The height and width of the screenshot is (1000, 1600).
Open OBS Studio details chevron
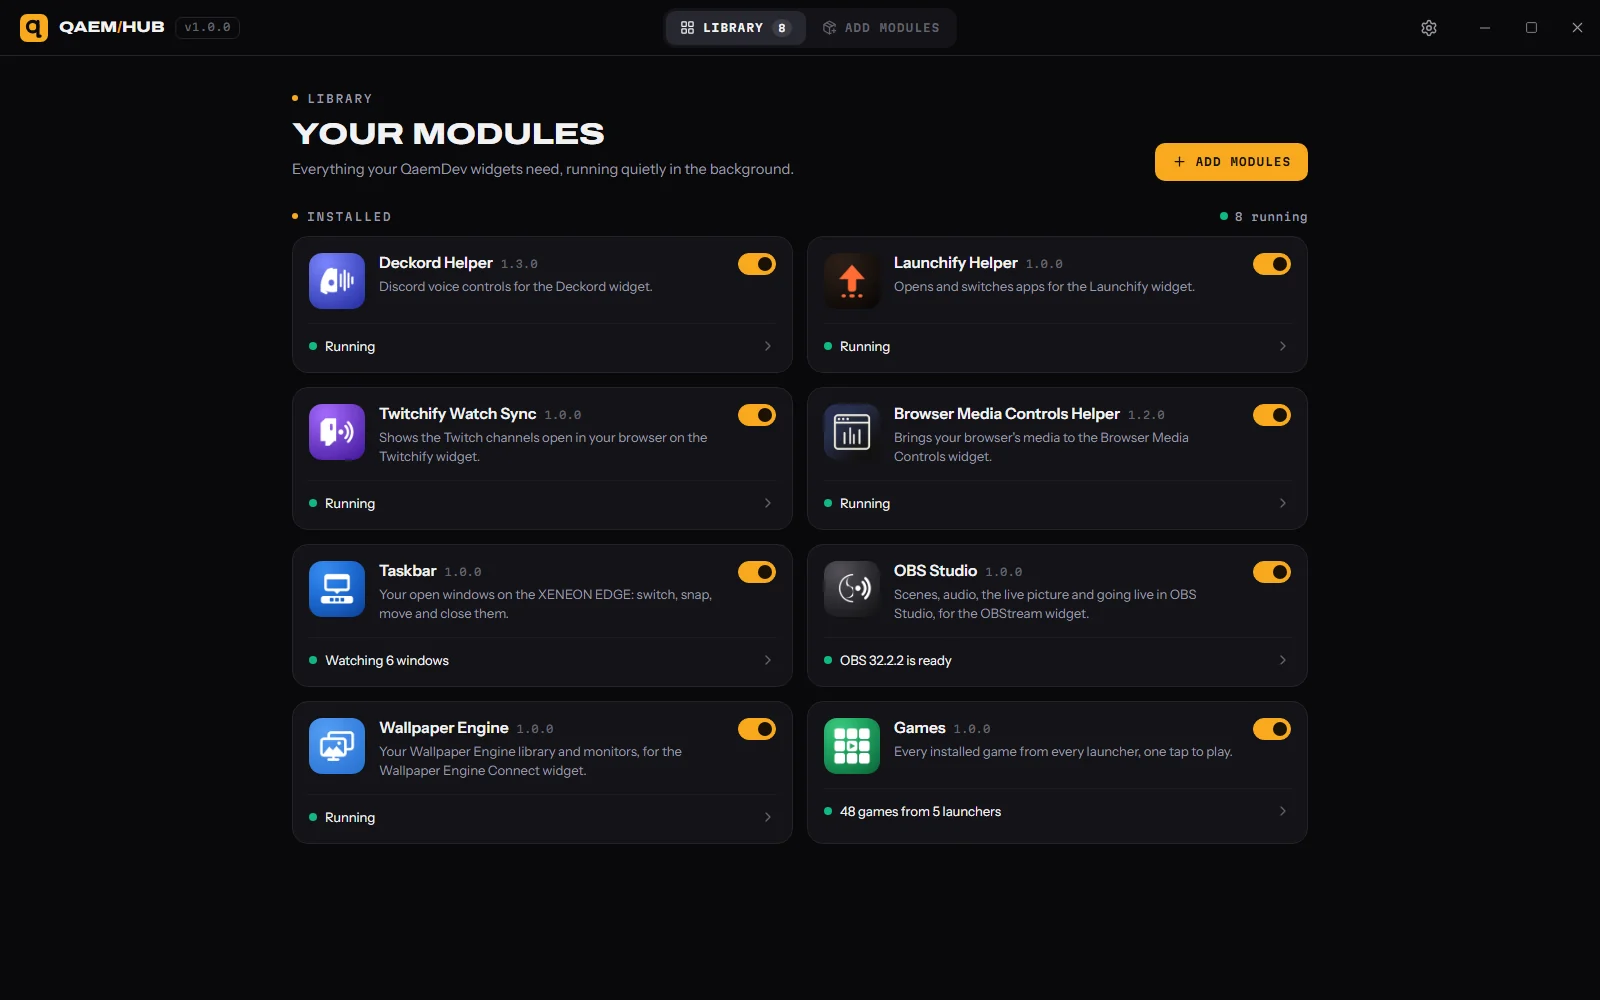pos(1283,660)
